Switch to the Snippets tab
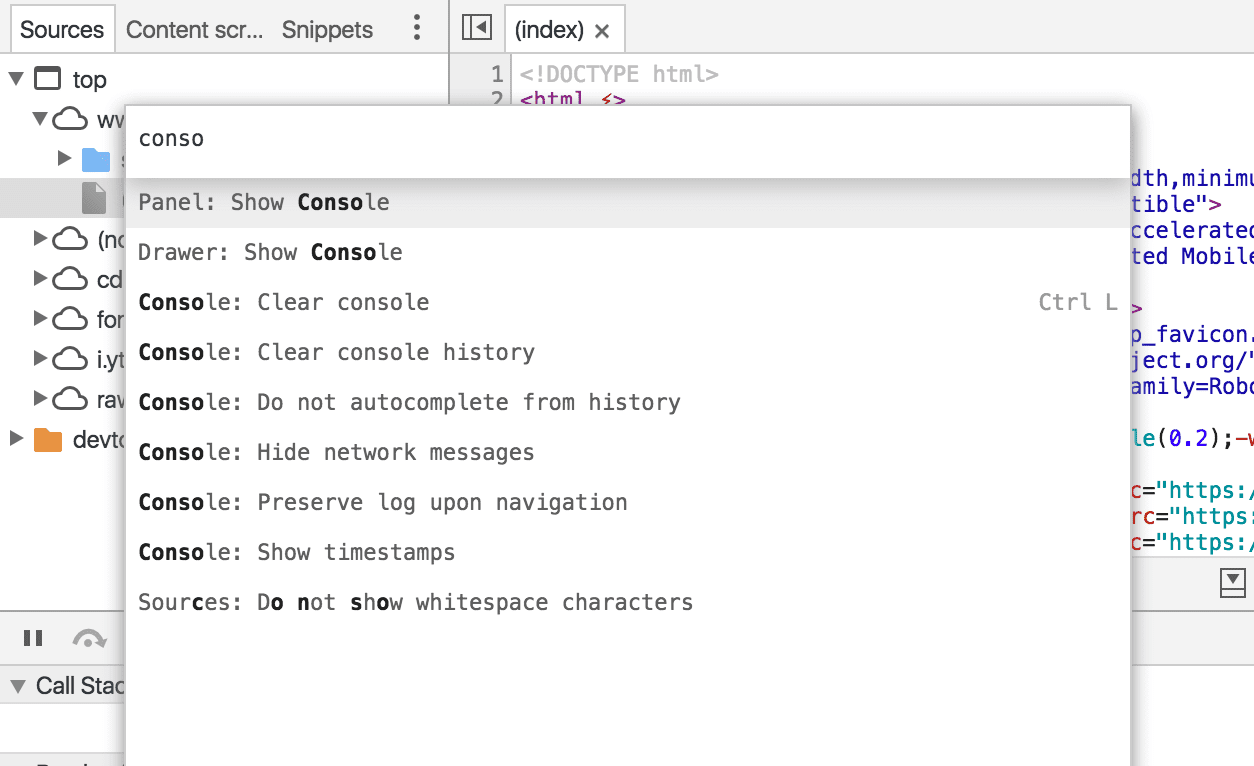Screen dimensions: 1254x766 (x=326, y=30)
